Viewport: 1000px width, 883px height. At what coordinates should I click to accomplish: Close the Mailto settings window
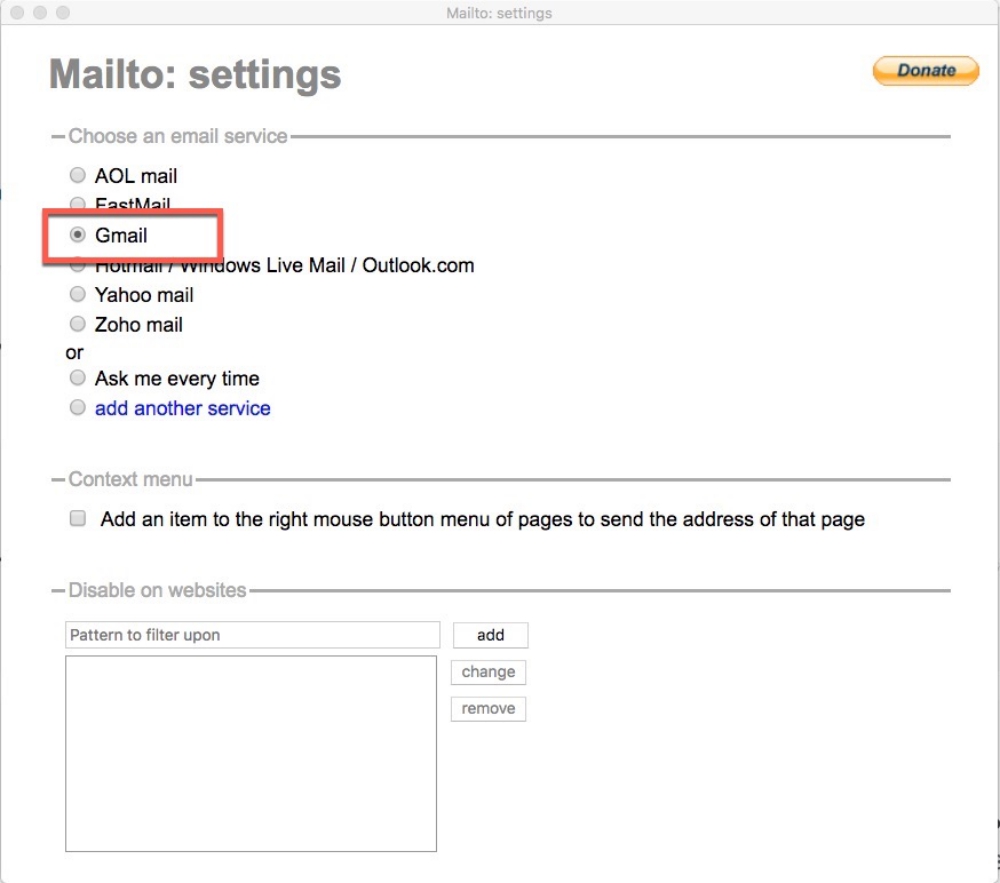click(x=18, y=13)
